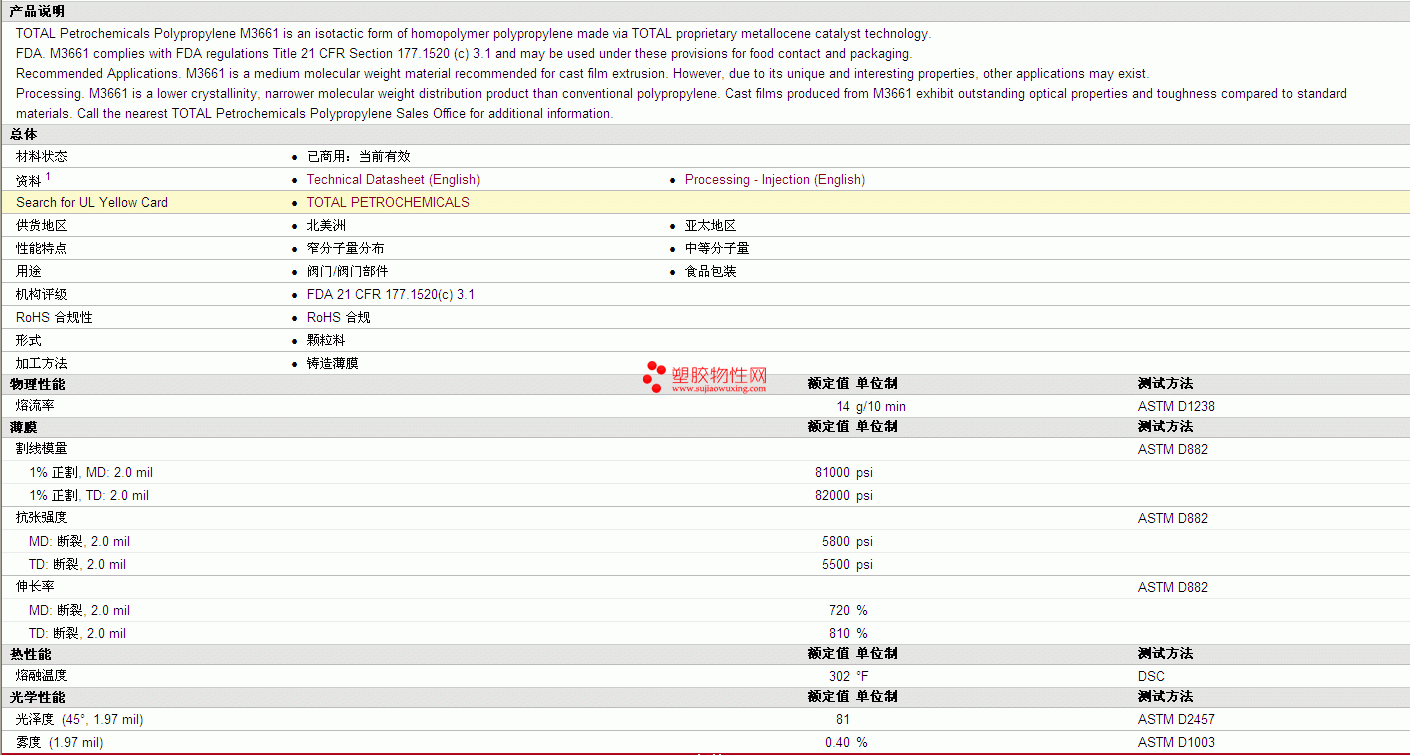Click the '81000' modulus value
This screenshot has width=1410, height=755.
pyautogui.click(x=833, y=472)
